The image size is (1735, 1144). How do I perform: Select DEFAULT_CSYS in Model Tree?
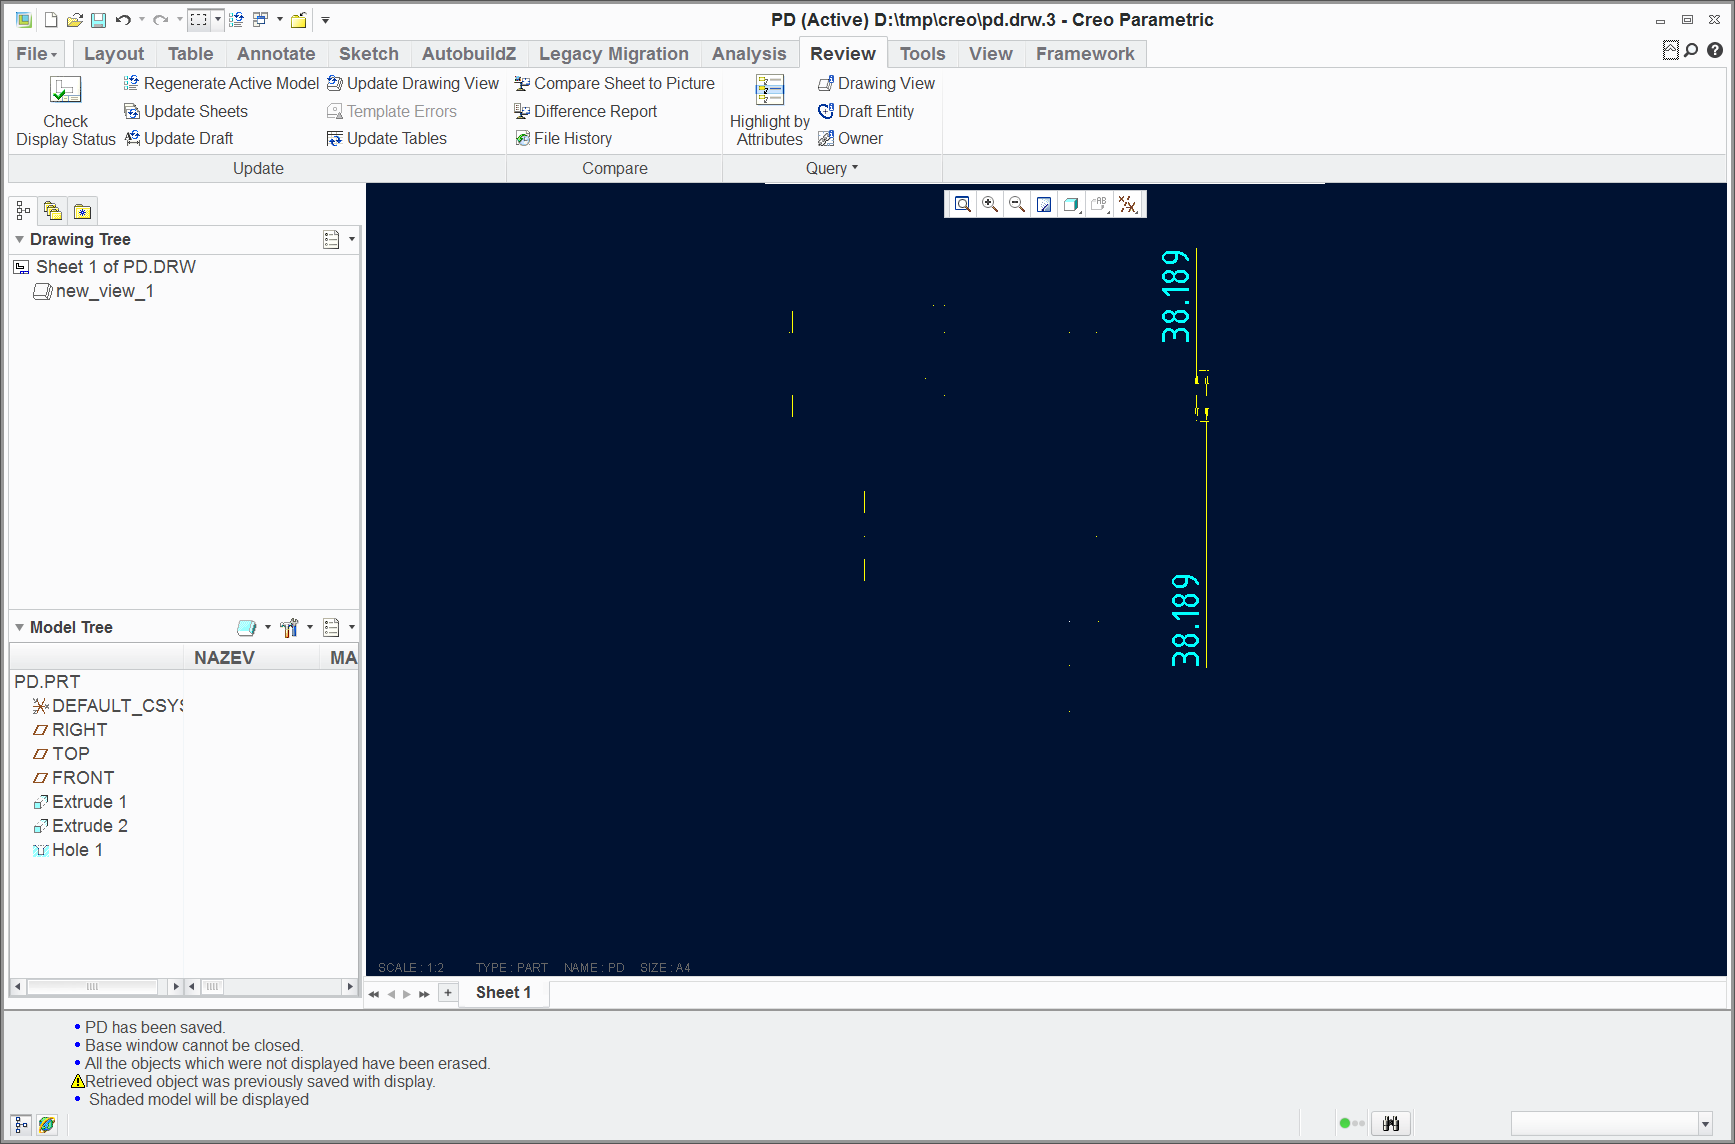(108, 706)
